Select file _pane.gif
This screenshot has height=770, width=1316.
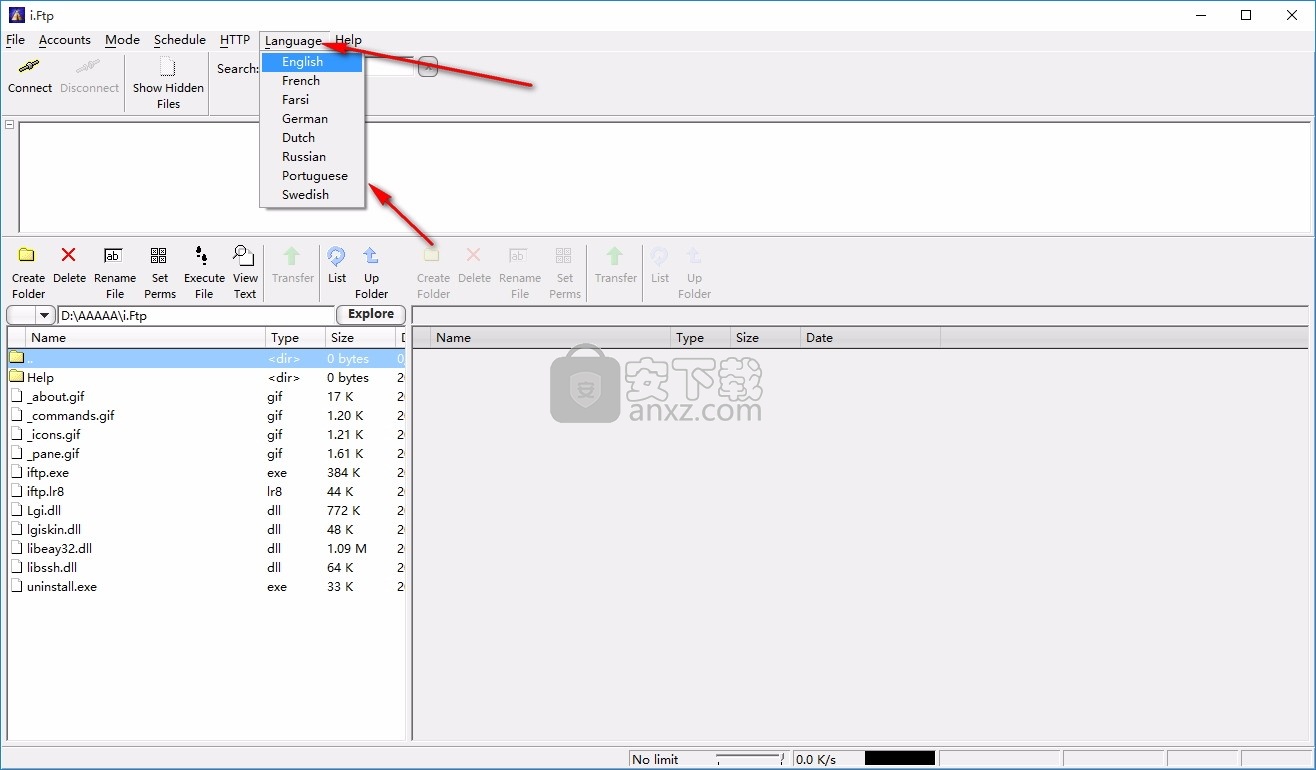click(x=206, y=454)
